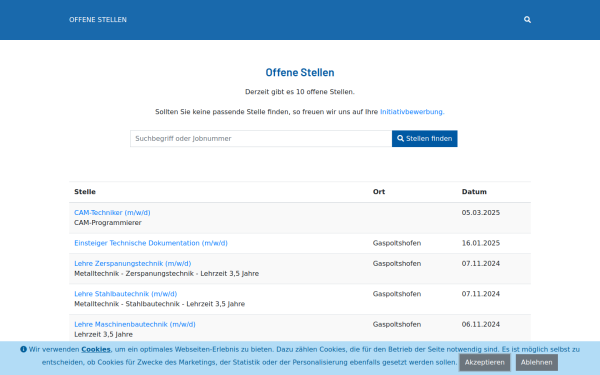The image size is (600, 375).
Task: Click 'Metalltechnik - Zerspanungstechnik - Lehrzeit 3,5 Jahre' text
Action: (166, 274)
